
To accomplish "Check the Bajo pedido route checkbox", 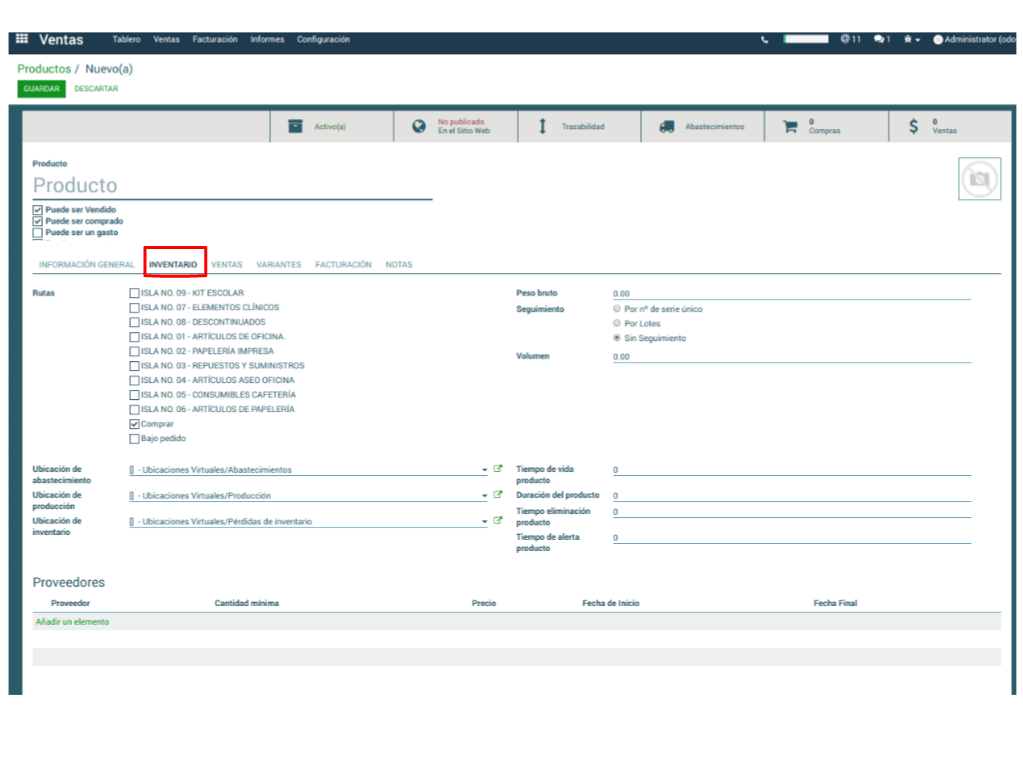I will click(x=134, y=438).
